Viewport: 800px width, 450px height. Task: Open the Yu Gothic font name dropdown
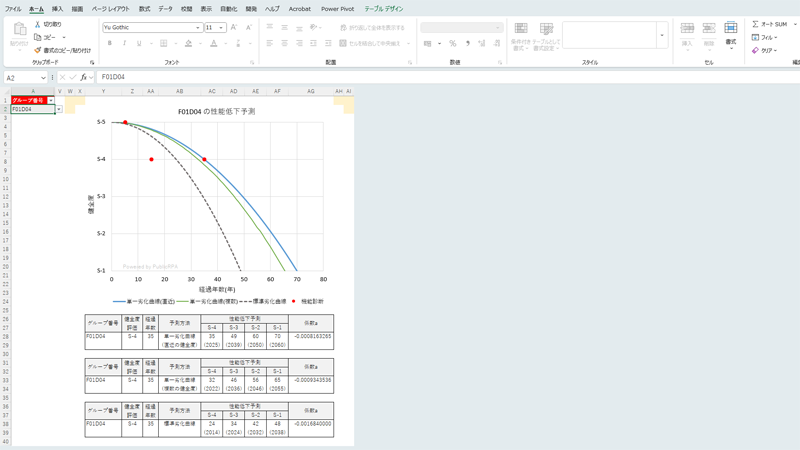point(198,28)
